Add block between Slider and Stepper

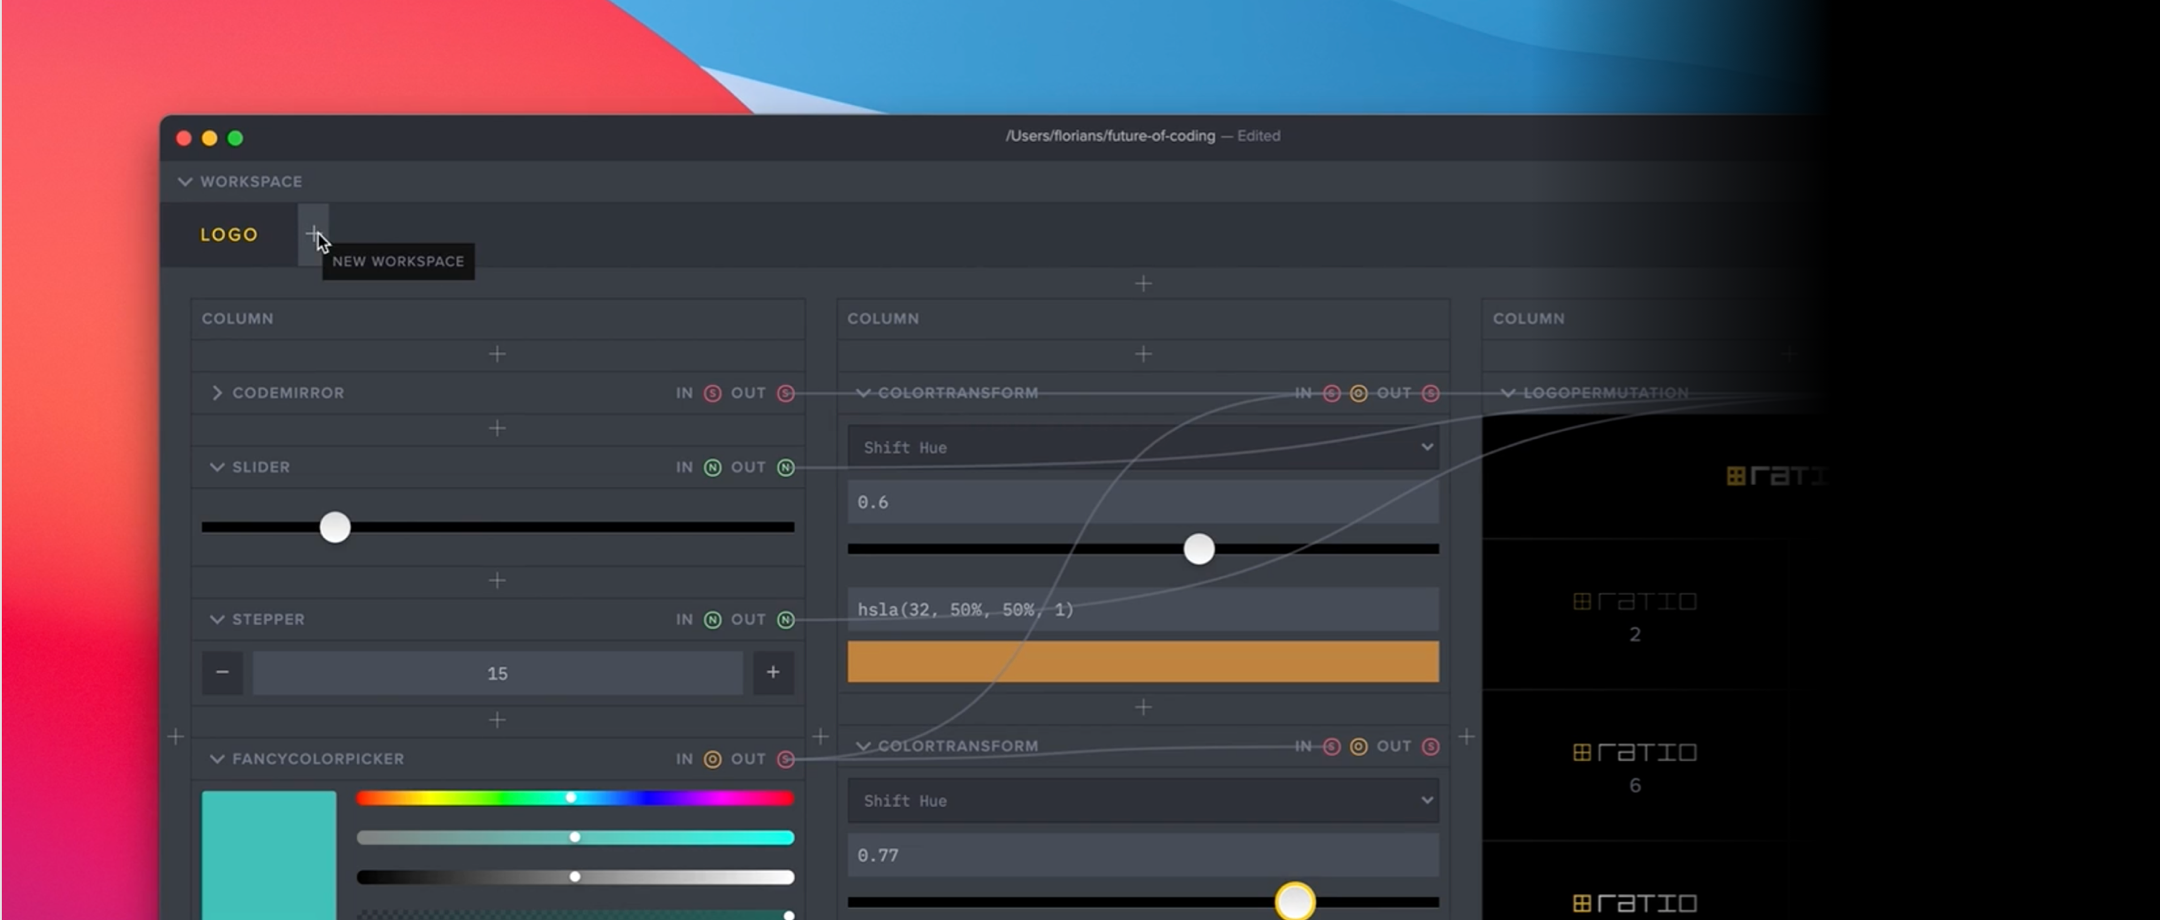497,581
